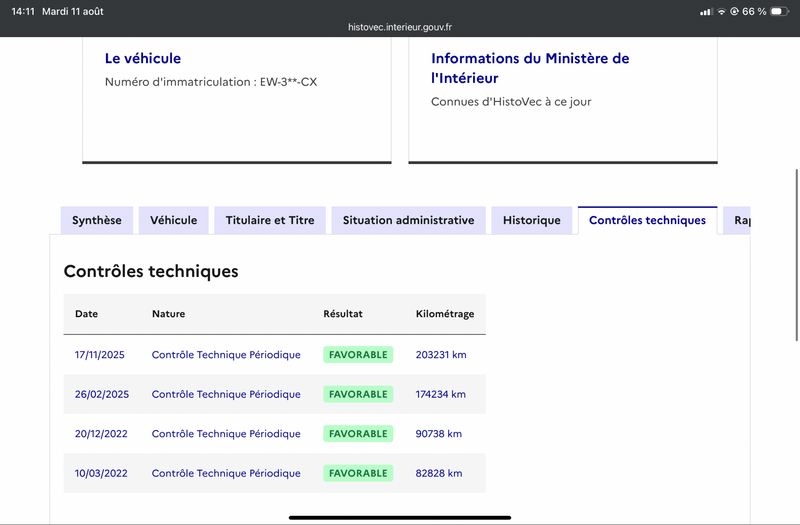800x525 pixels.
Task: Click the Date column header
Action: point(86,314)
